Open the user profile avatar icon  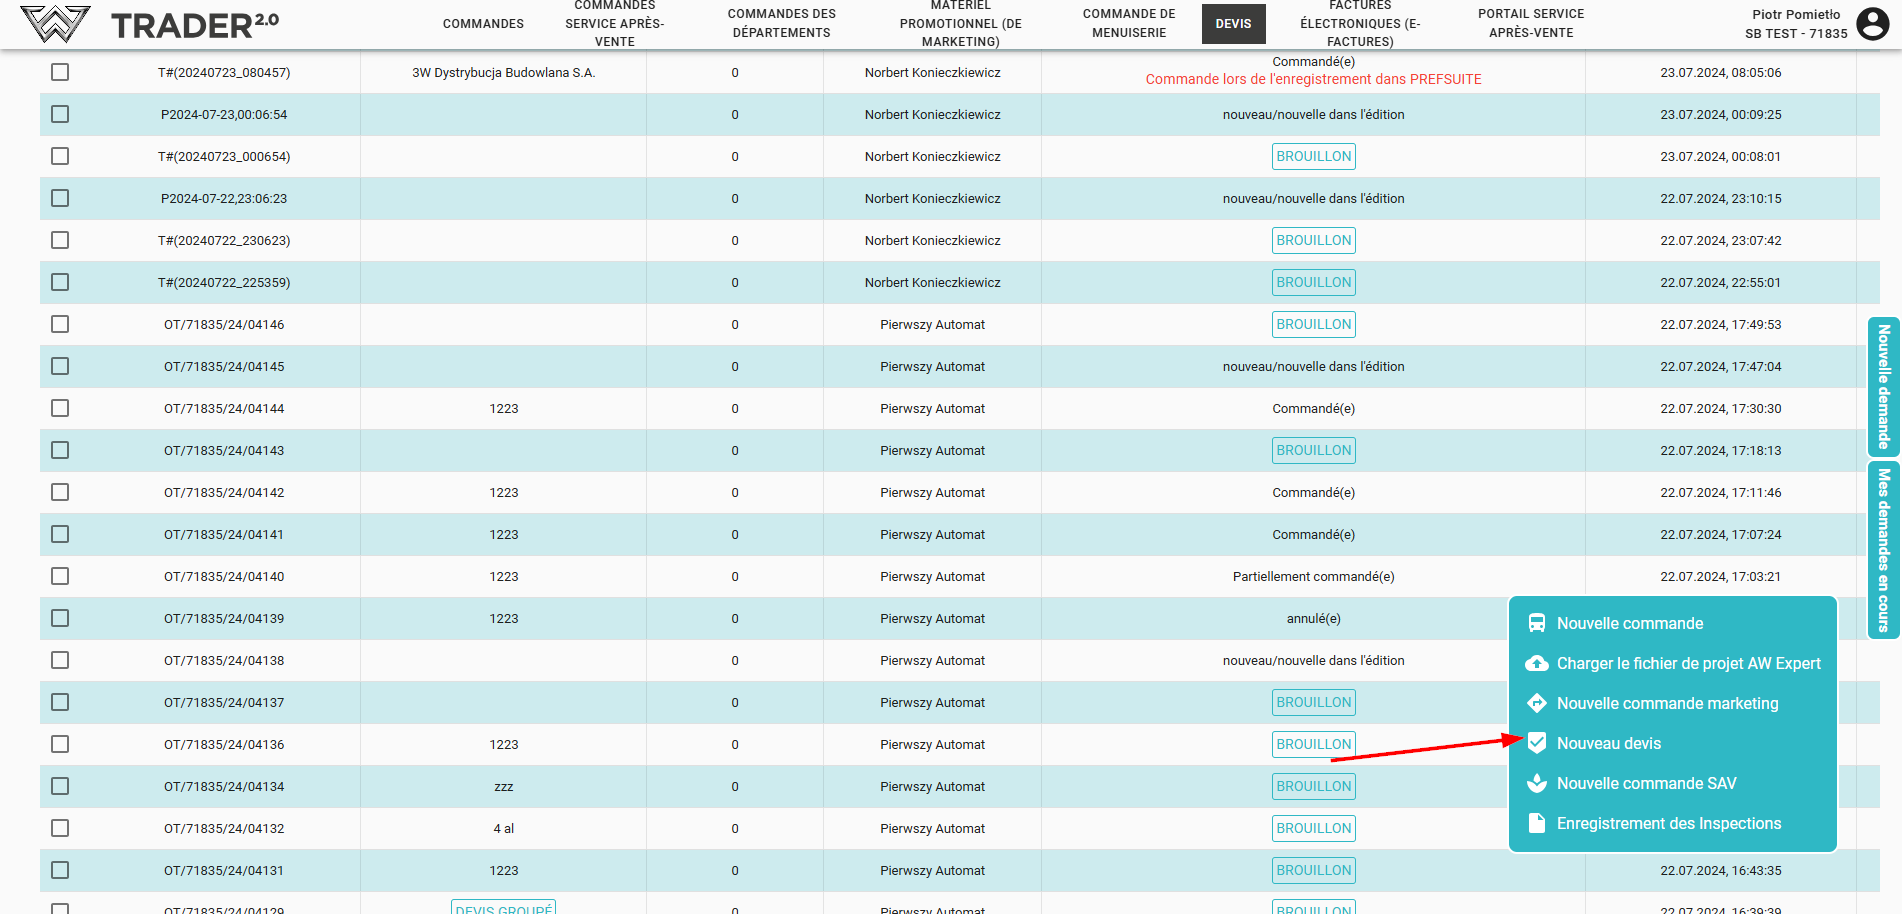[1872, 23]
